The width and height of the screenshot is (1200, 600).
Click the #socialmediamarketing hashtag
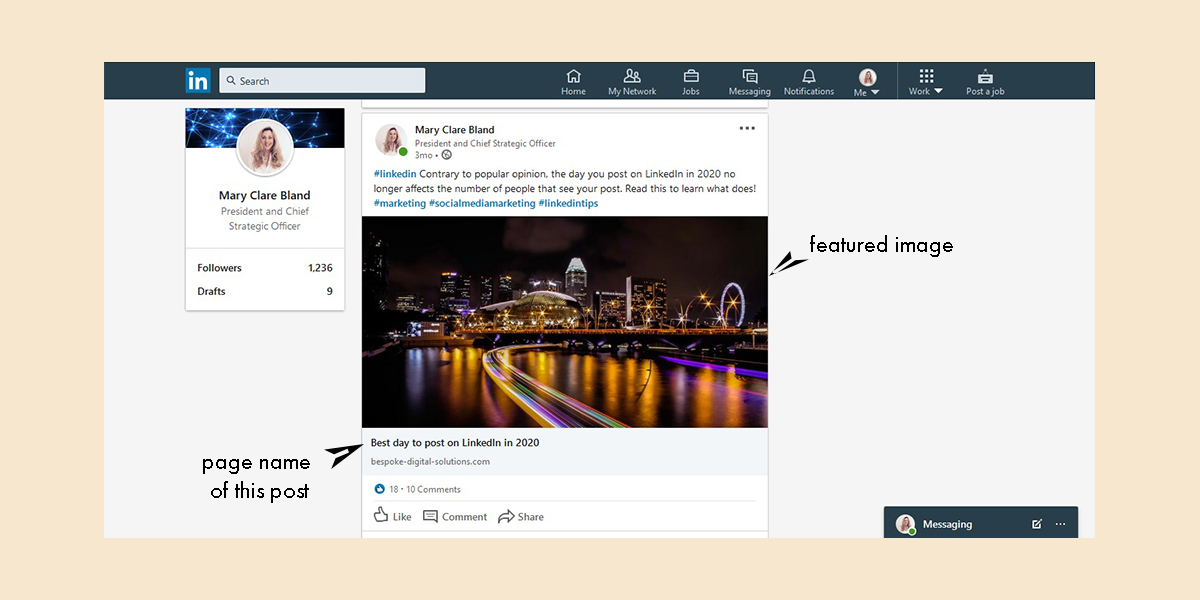482,203
